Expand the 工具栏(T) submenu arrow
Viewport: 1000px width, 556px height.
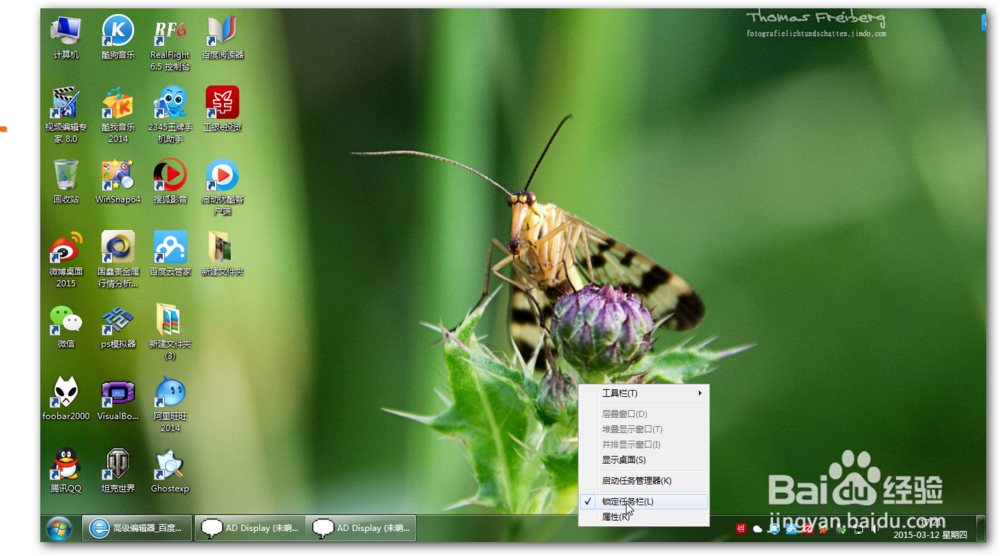pyautogui.click(x=700, y=393)
